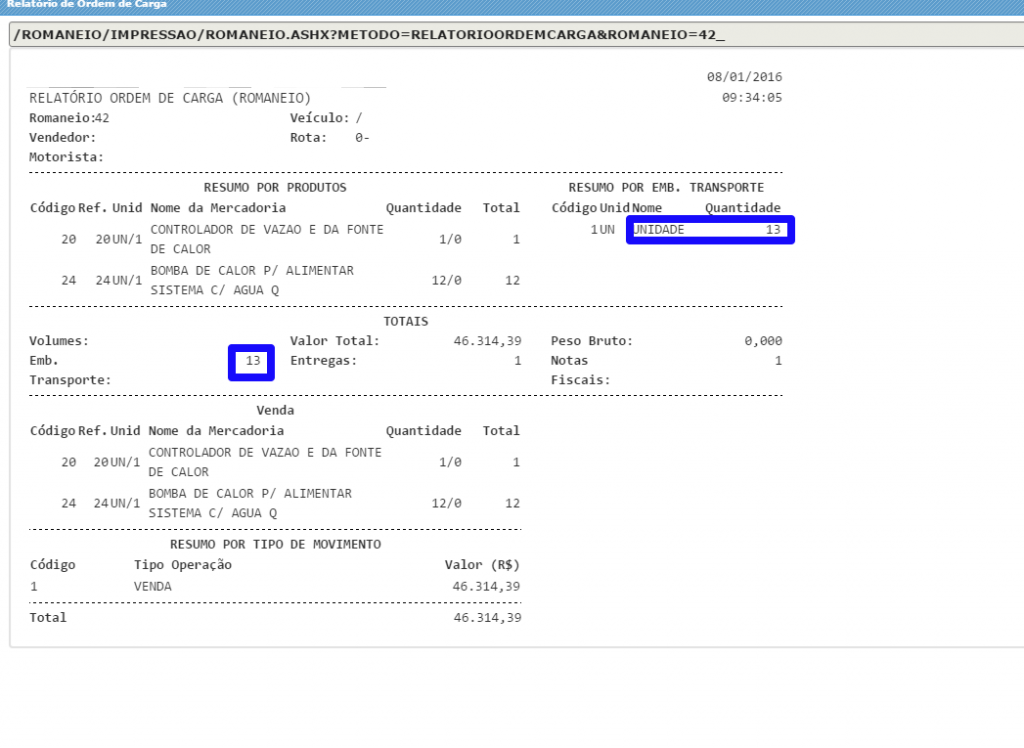This screenshot has width=1024, height=748.
Task: Click the Valor Total amount 46.314,39
Action: click(487, 340)
